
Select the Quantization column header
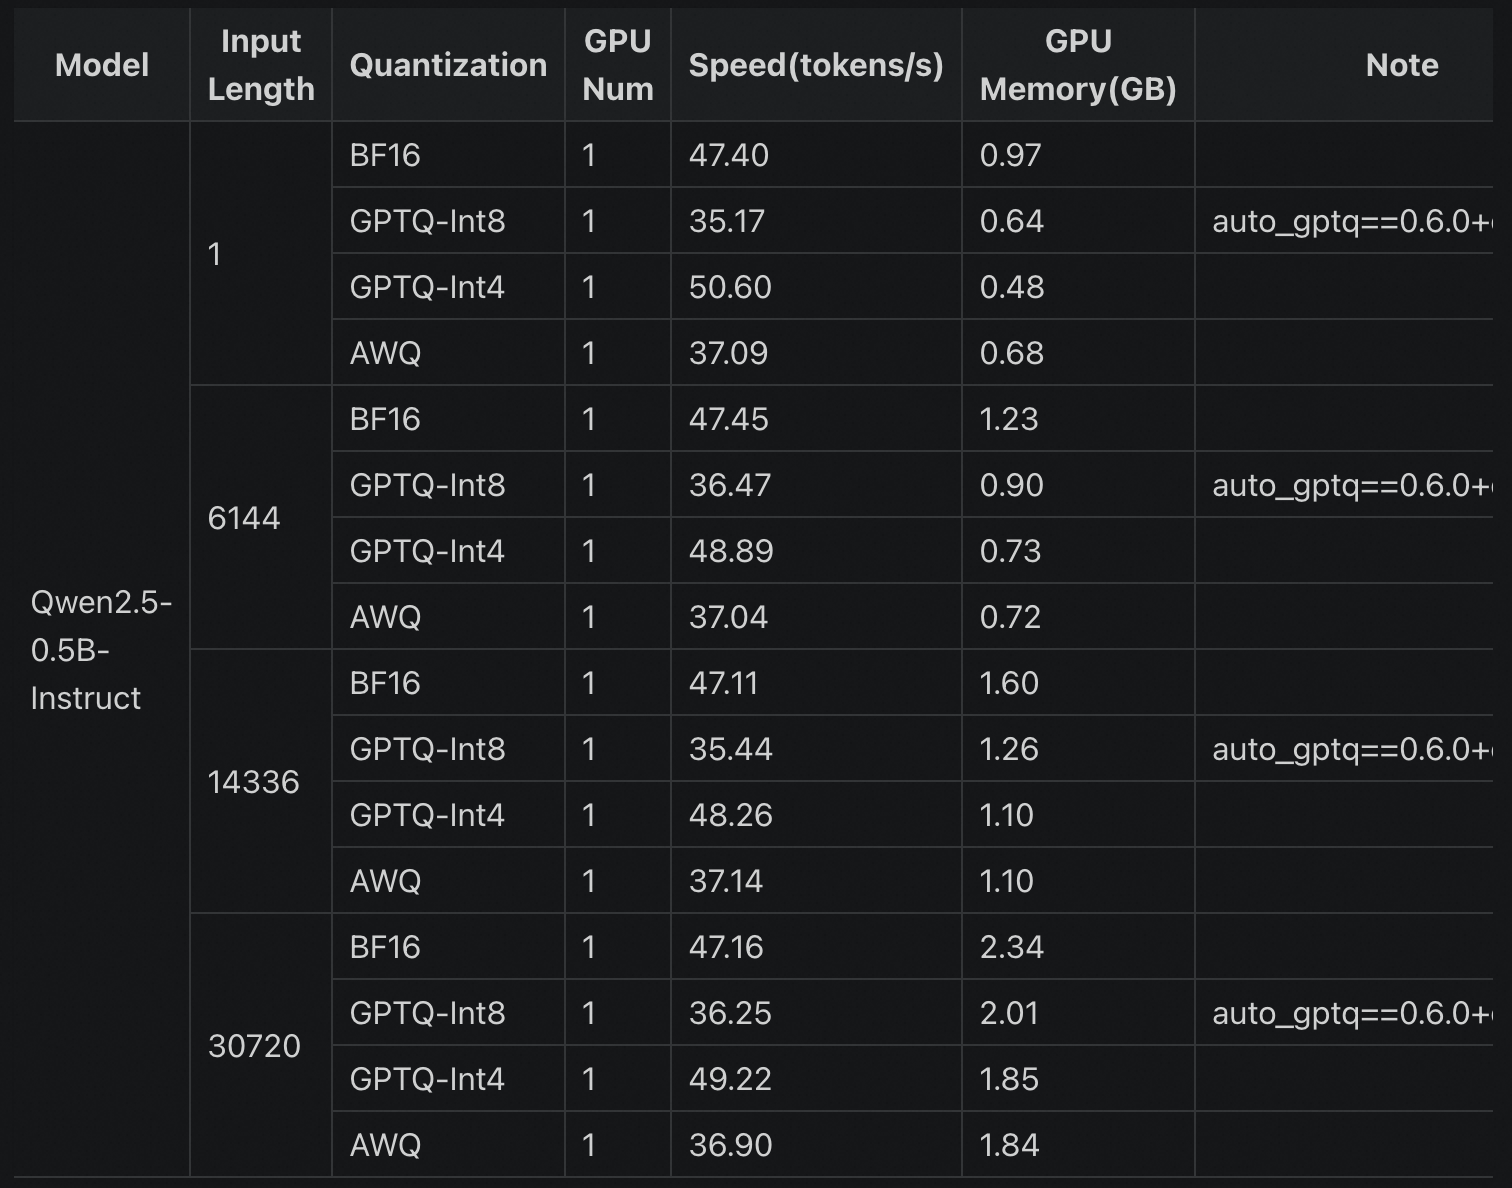coord(448,65)
